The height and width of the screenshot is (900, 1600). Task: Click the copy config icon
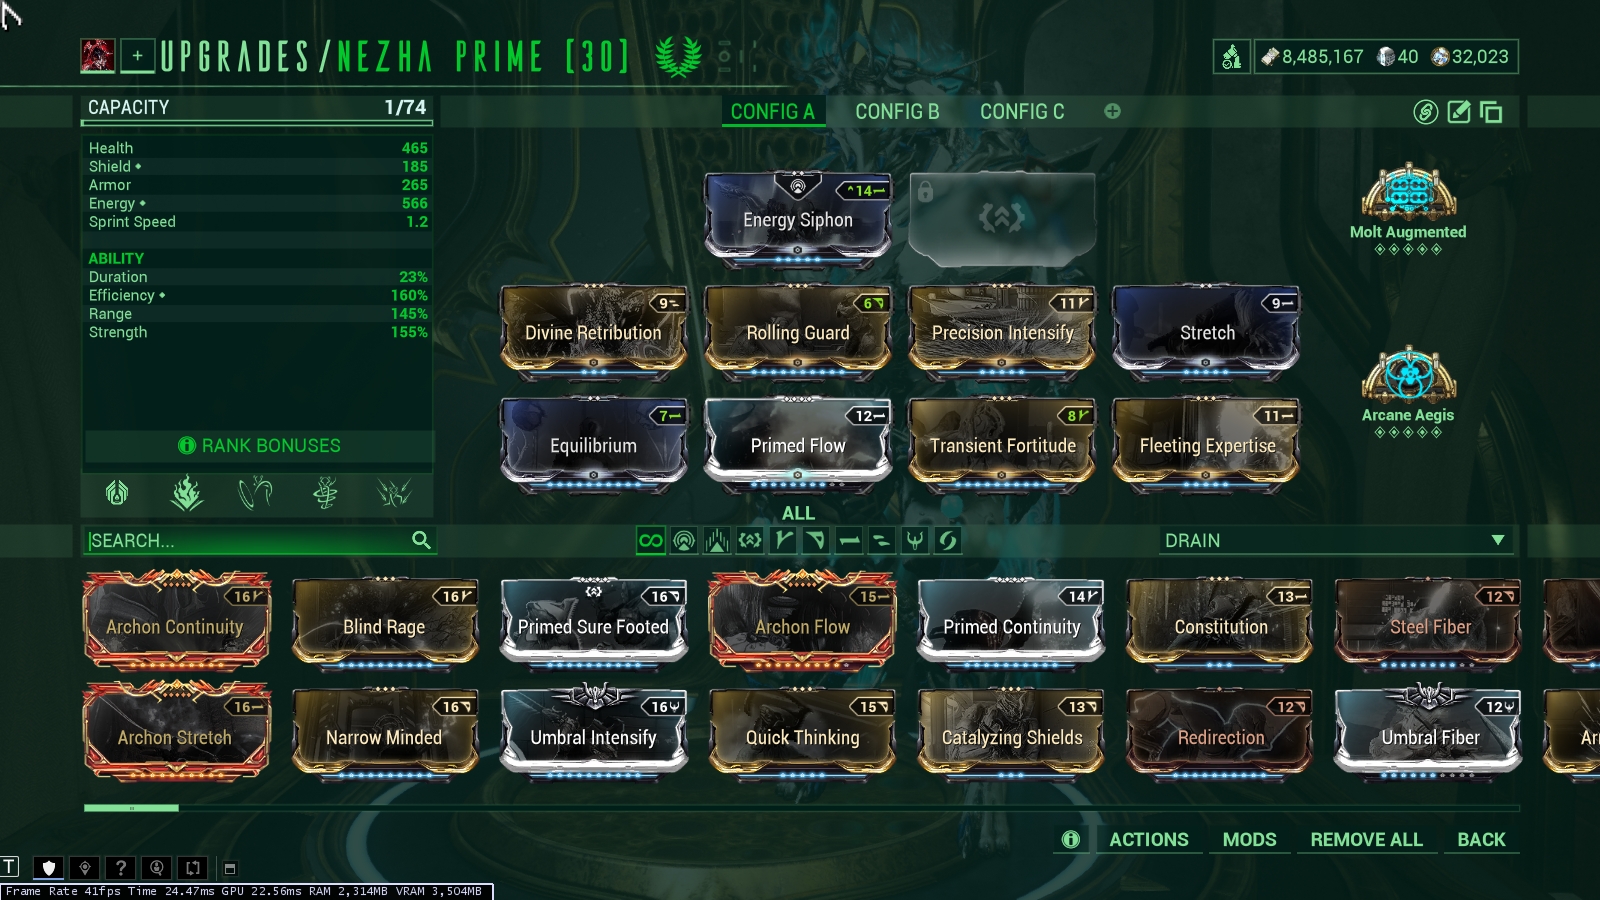(x=1491, y=112)
